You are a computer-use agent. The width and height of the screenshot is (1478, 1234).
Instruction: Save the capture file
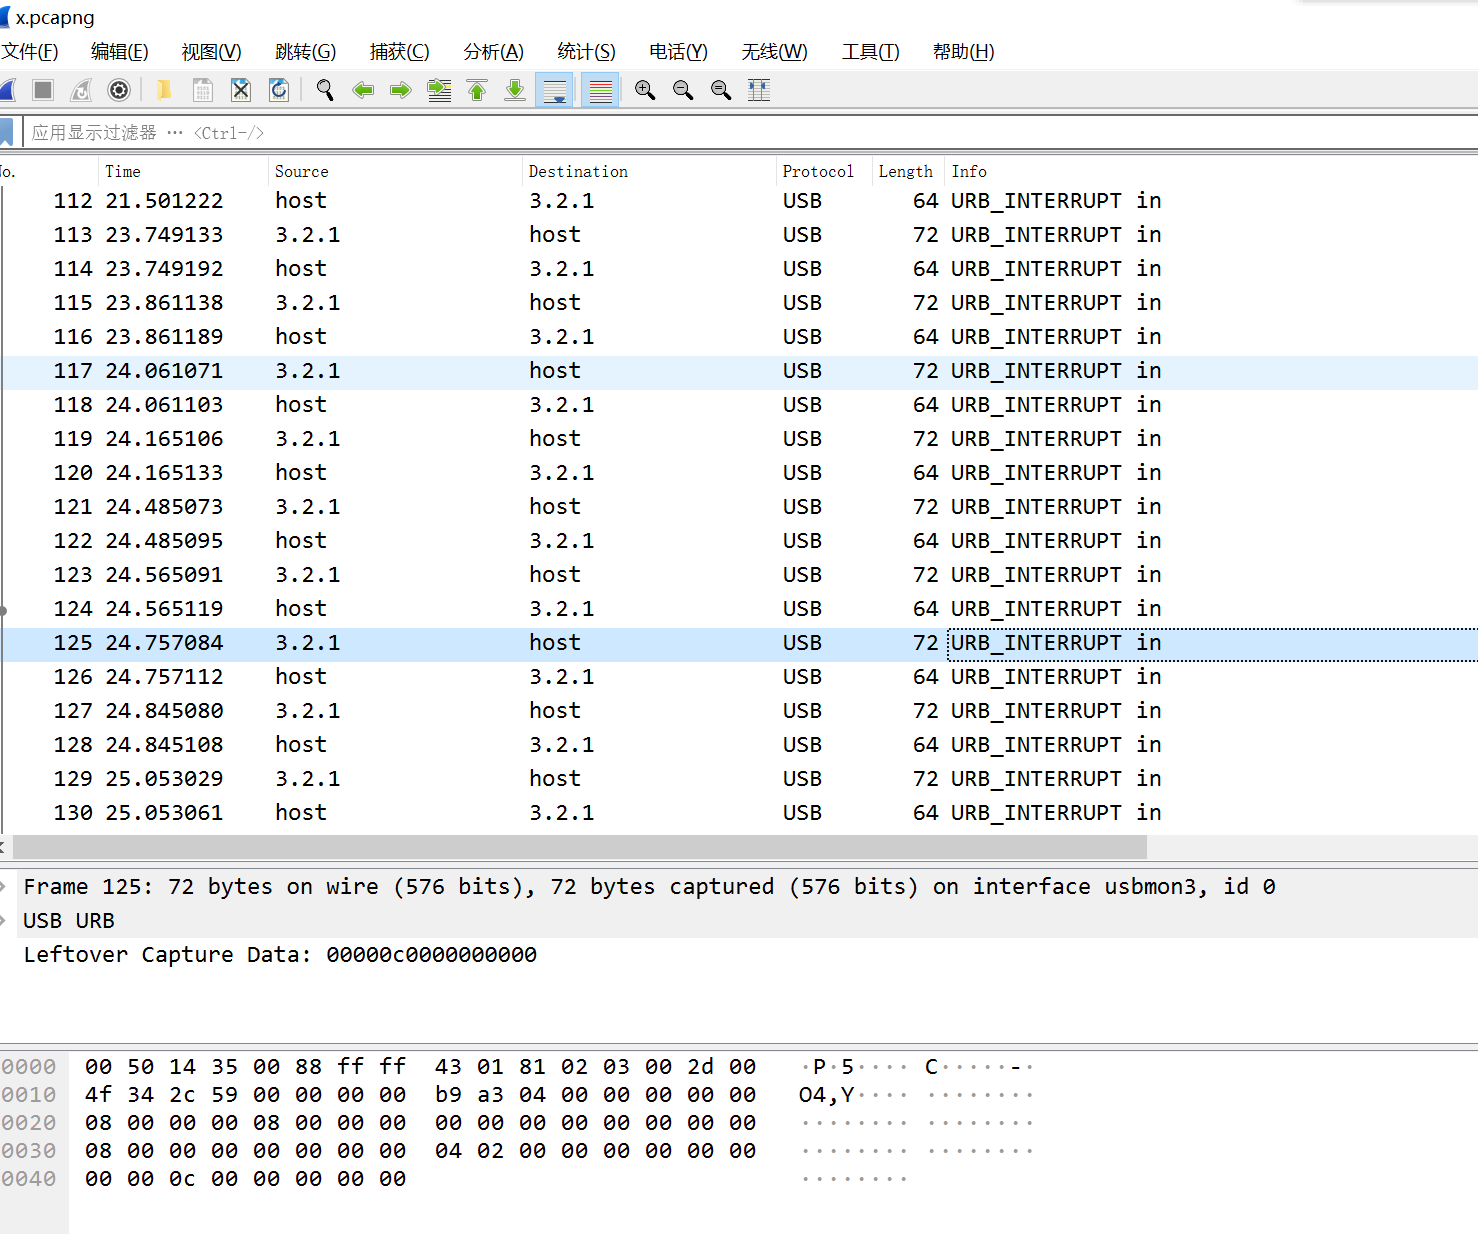203,90
